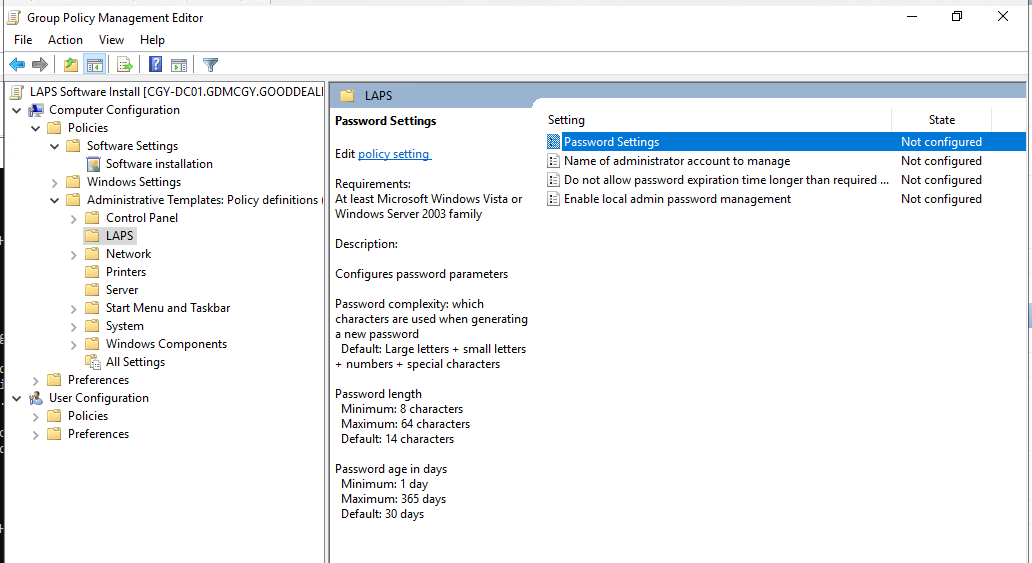Open the File menu
Viewport: 1032px width, 563px height.
click(23, 40)
